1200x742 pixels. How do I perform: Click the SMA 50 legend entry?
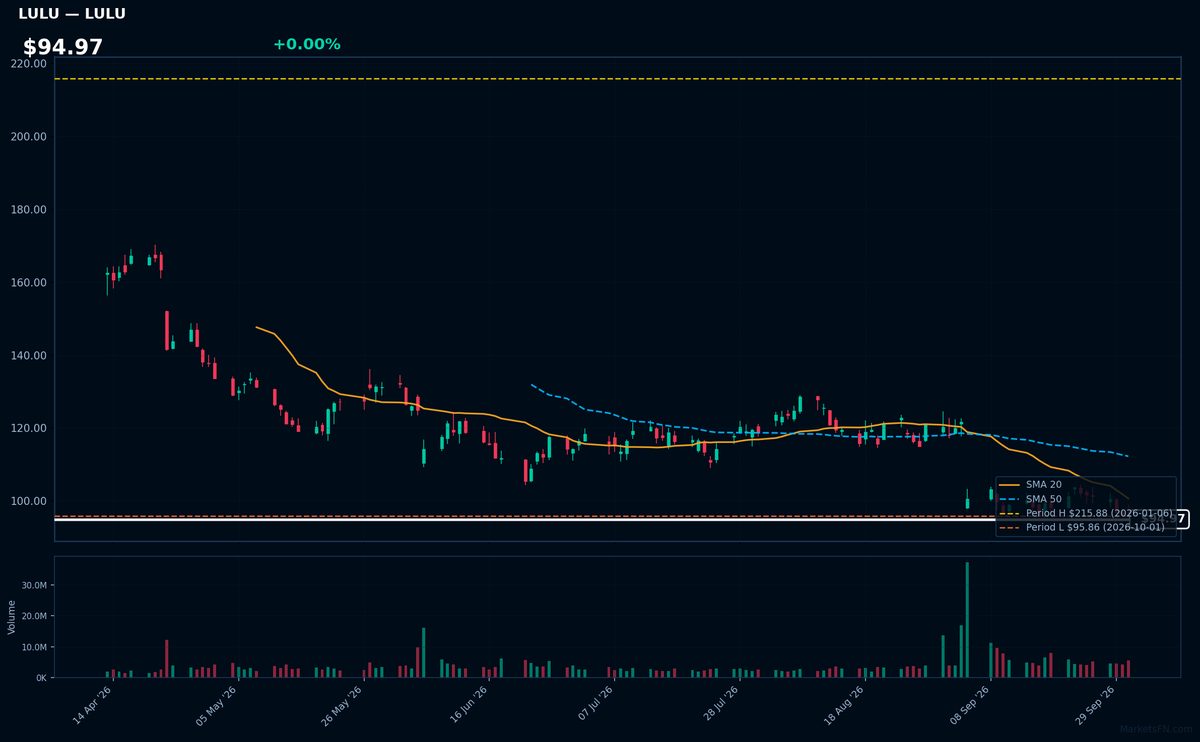[x=1031, y=499]
